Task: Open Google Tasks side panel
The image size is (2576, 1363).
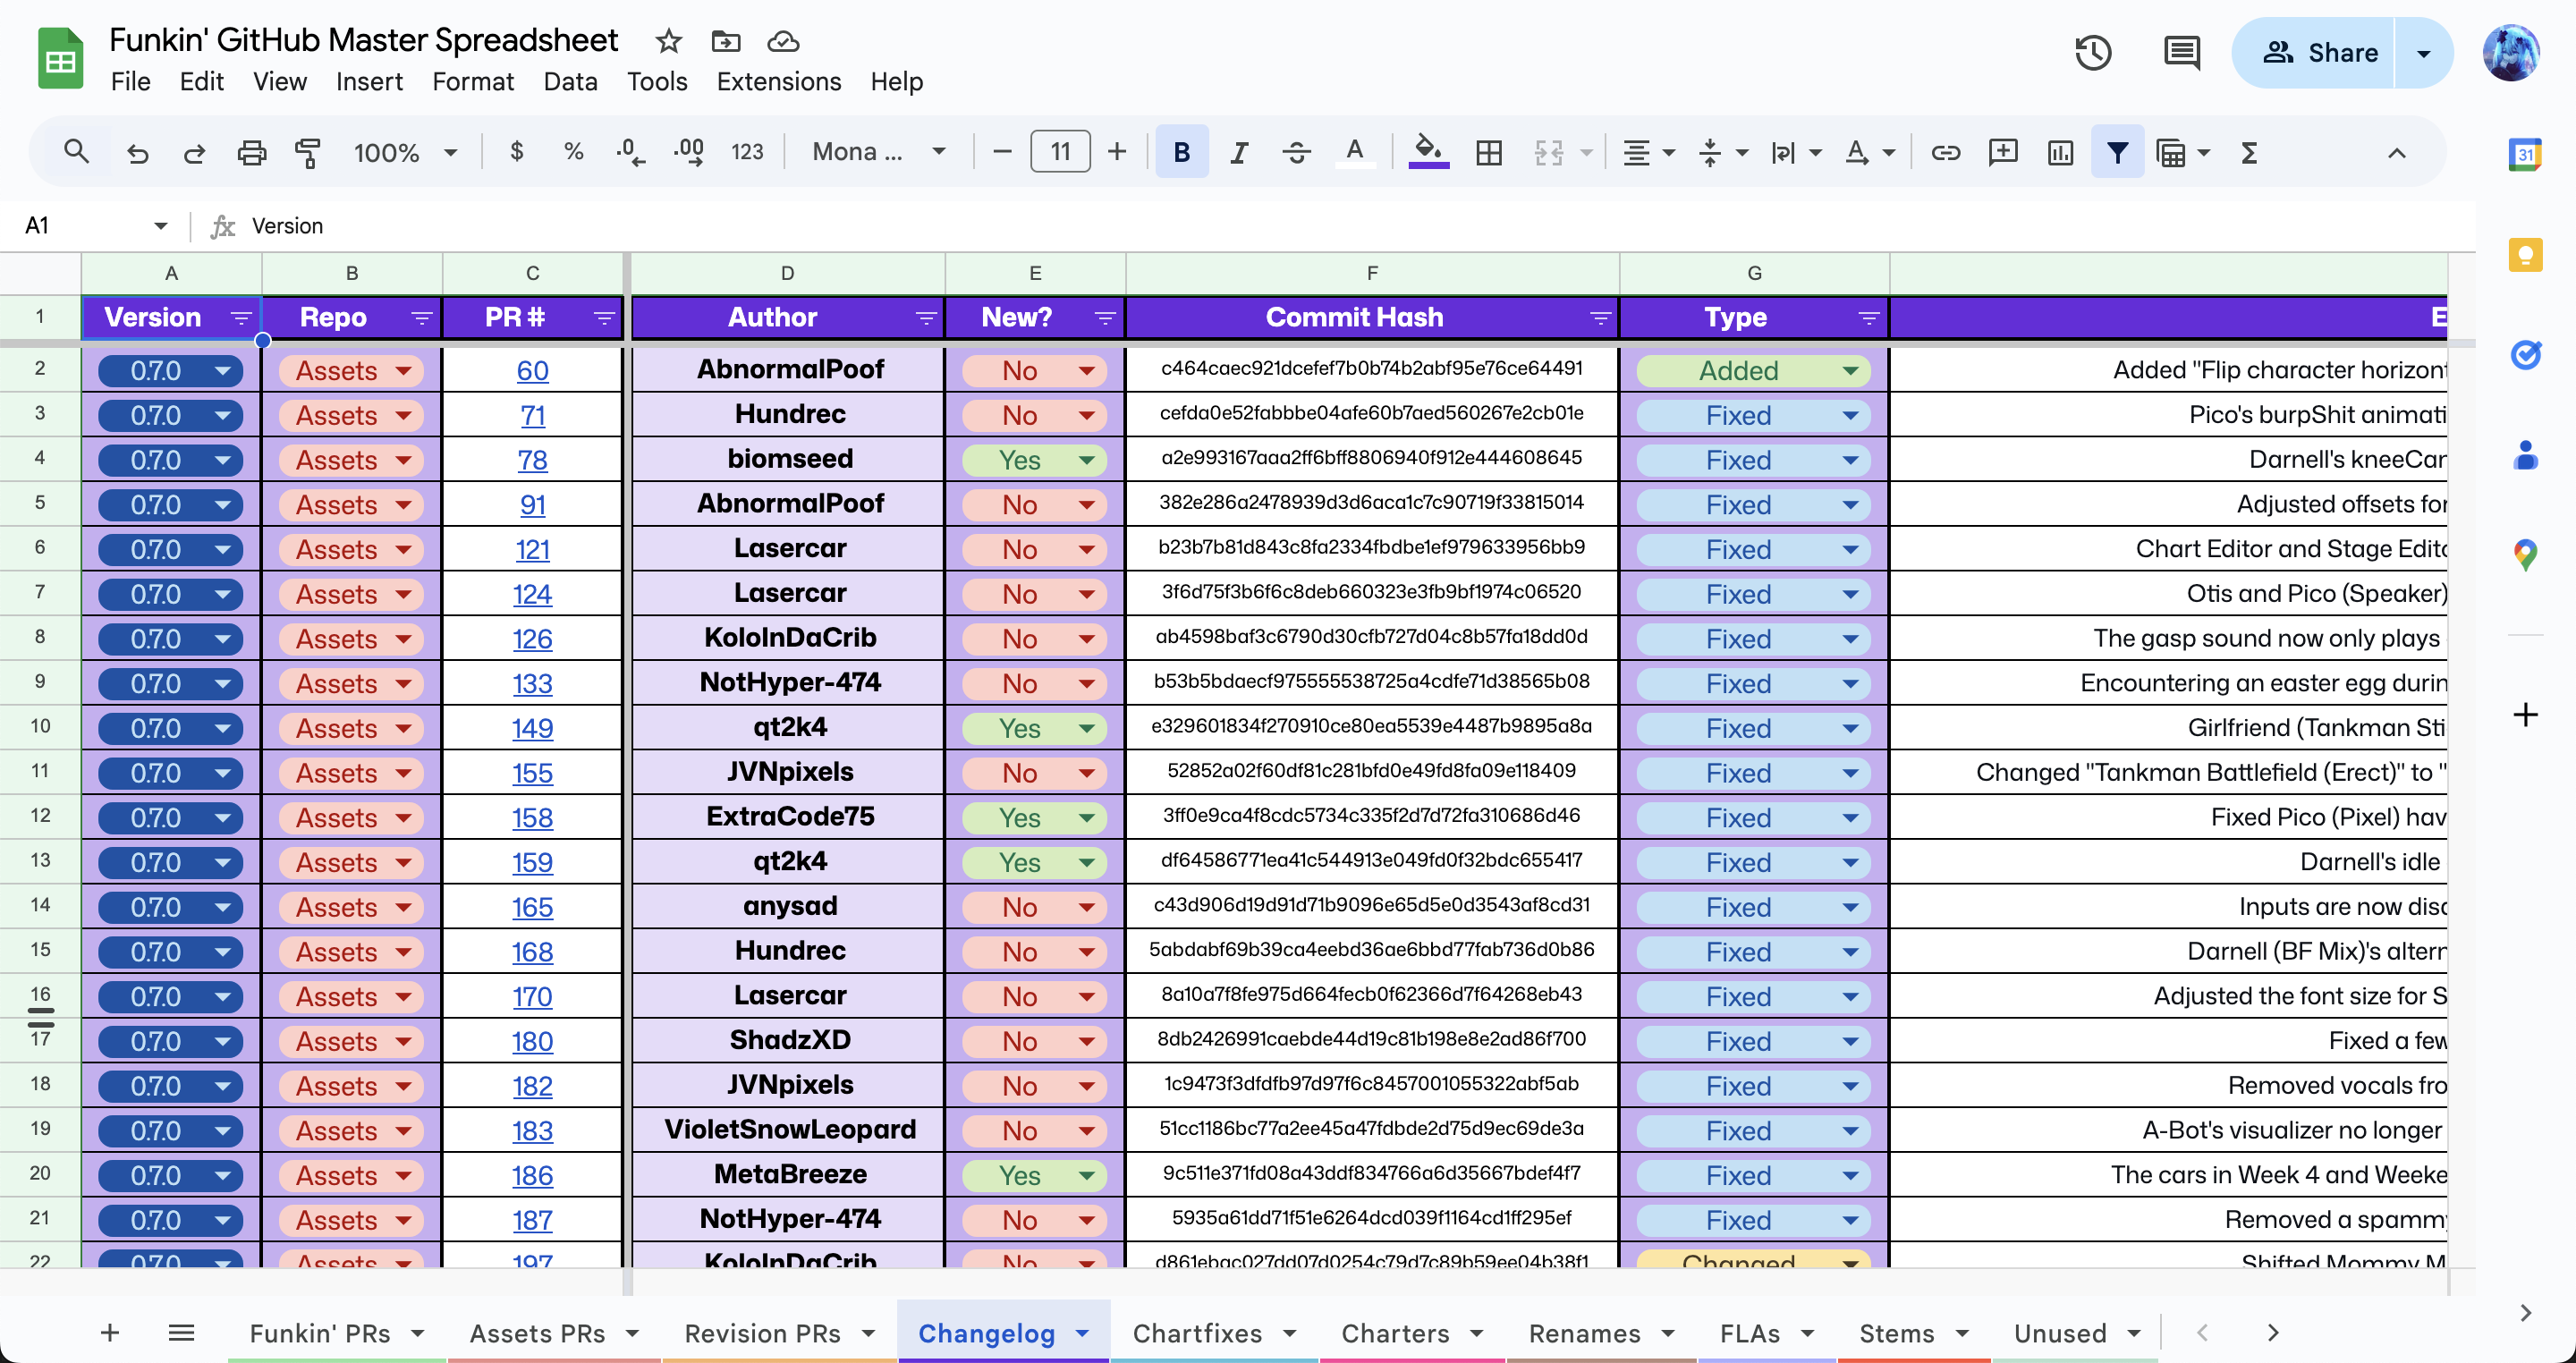Action: tap(2525, 354)
